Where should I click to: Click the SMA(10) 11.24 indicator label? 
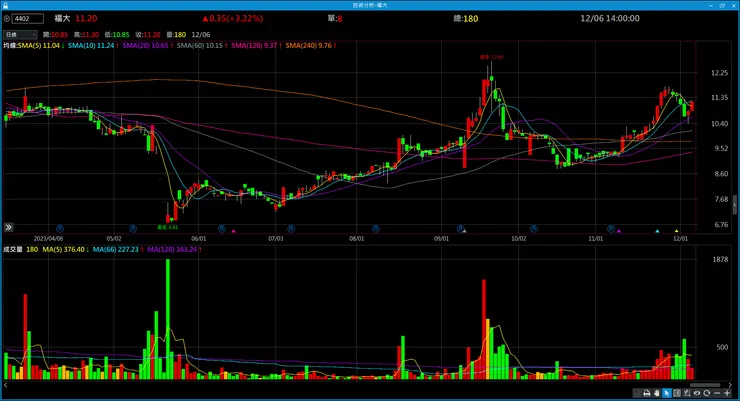pyautogui.click(x=93, y=46)
